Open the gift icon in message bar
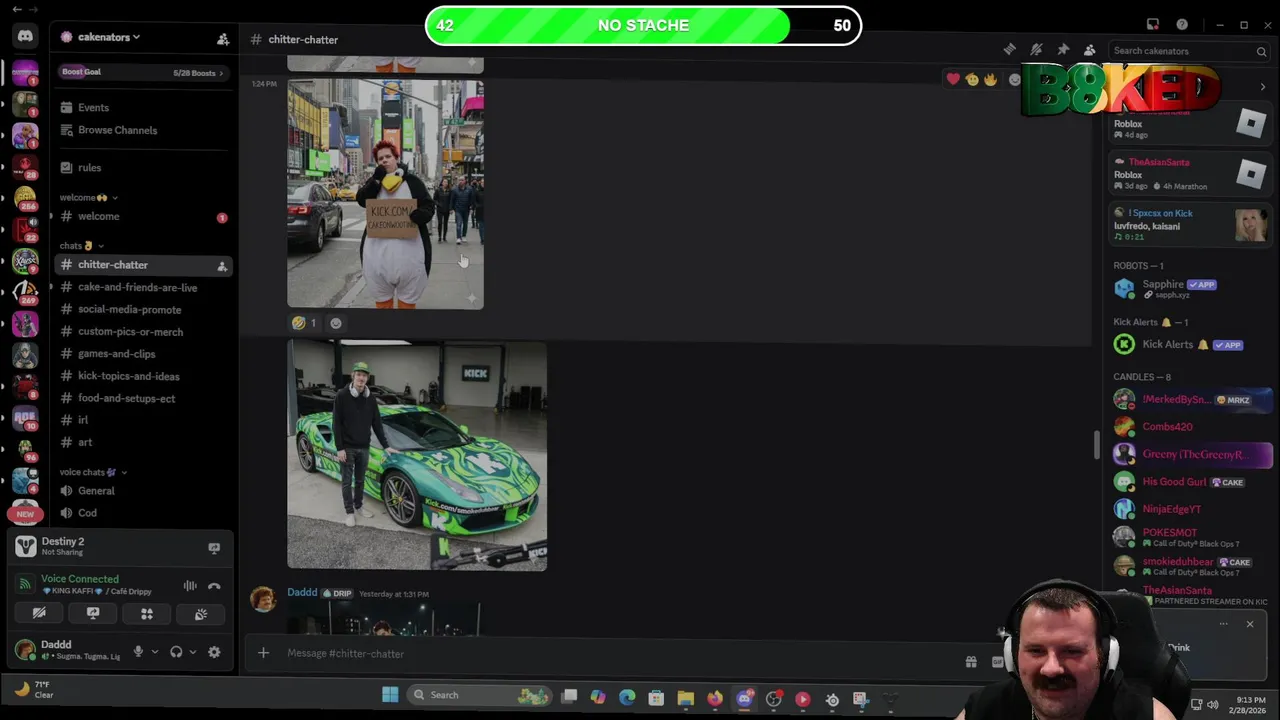 click(970, 661)
